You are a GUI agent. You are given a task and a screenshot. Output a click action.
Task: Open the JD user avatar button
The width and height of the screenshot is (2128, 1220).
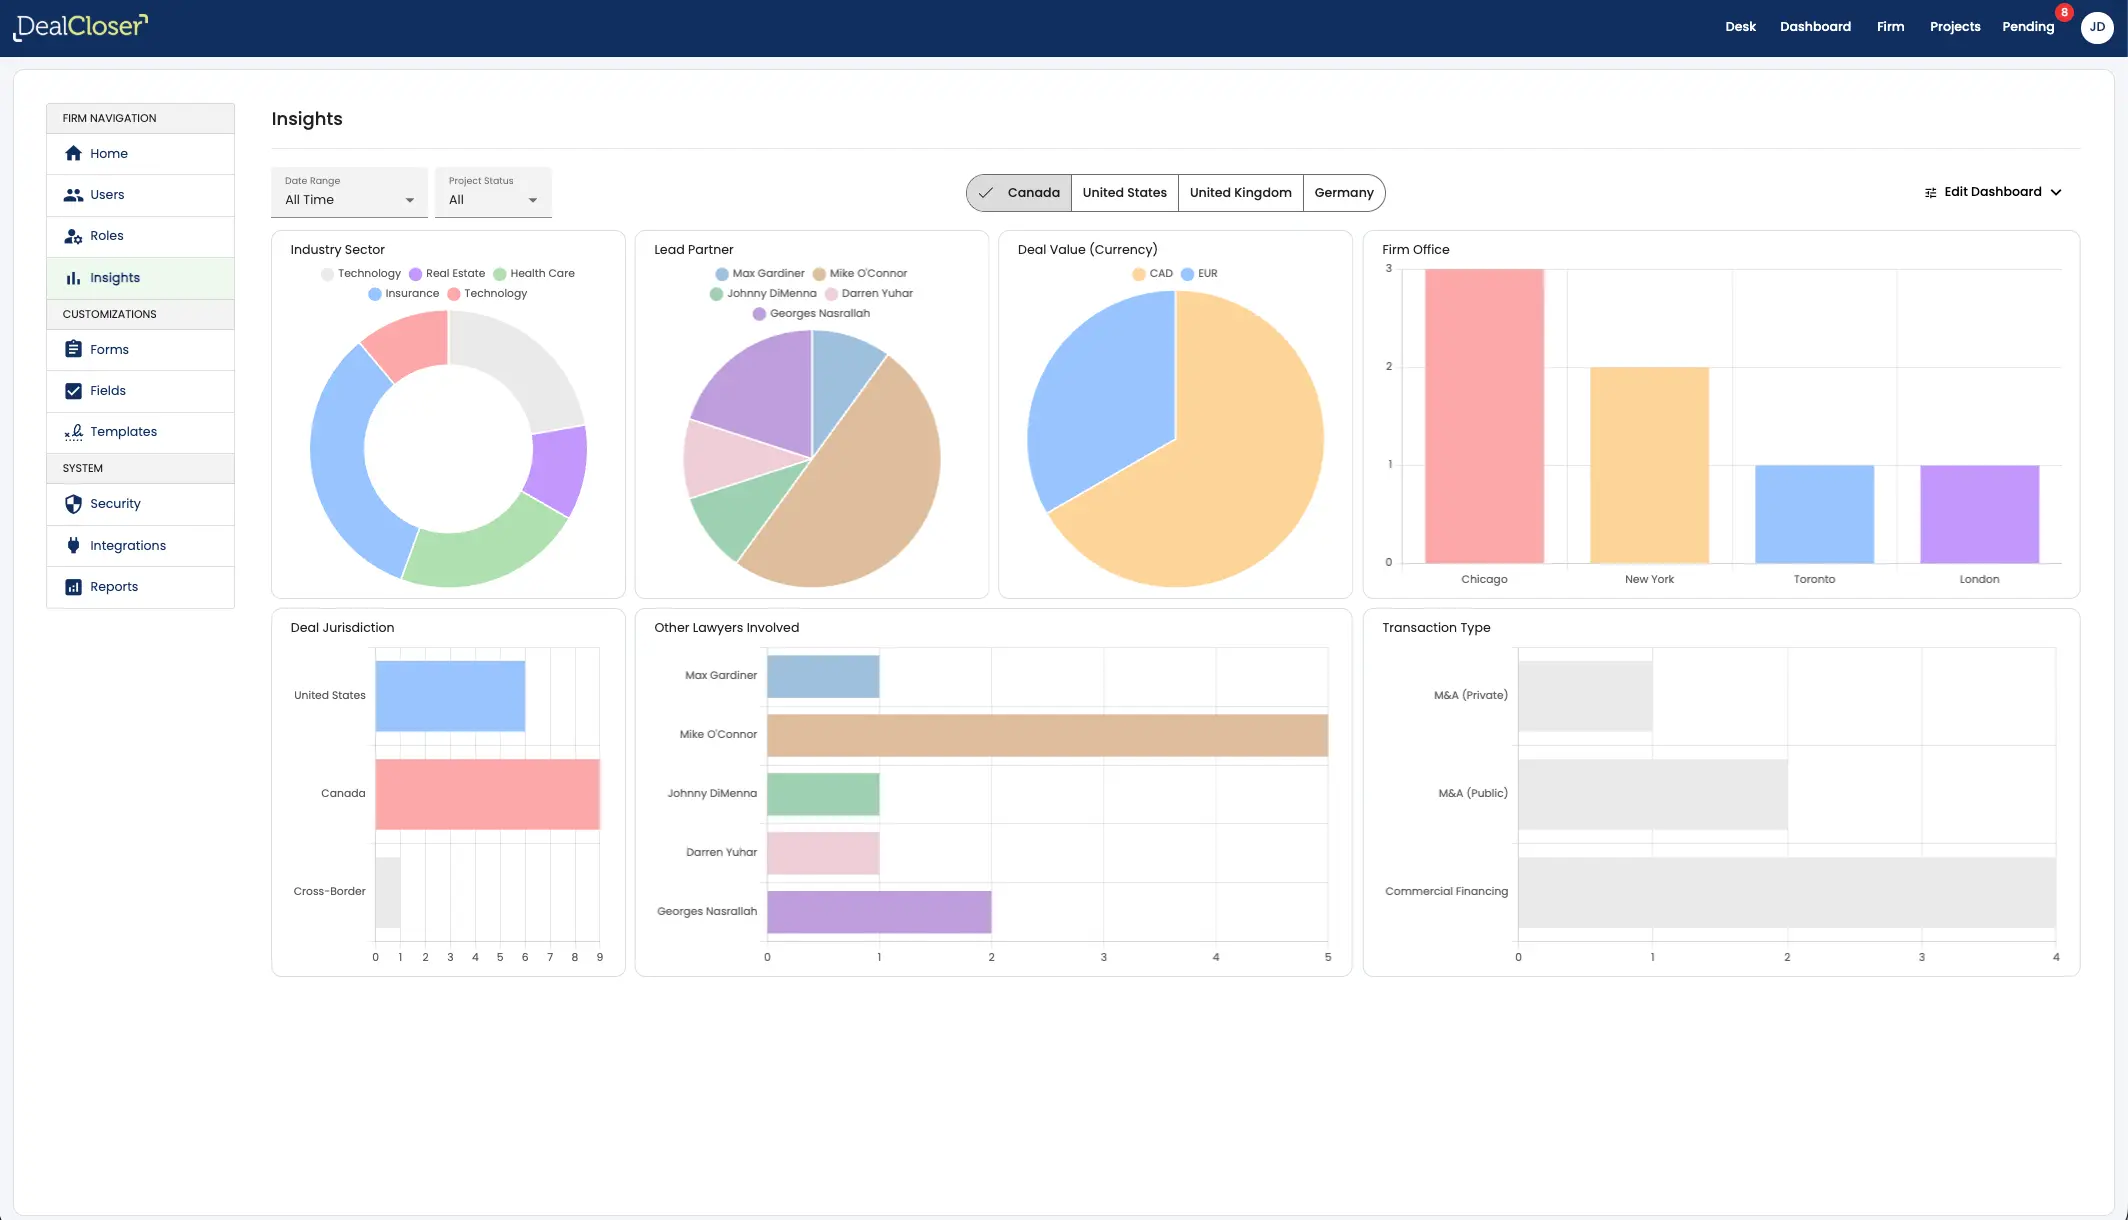(2097, 27)
